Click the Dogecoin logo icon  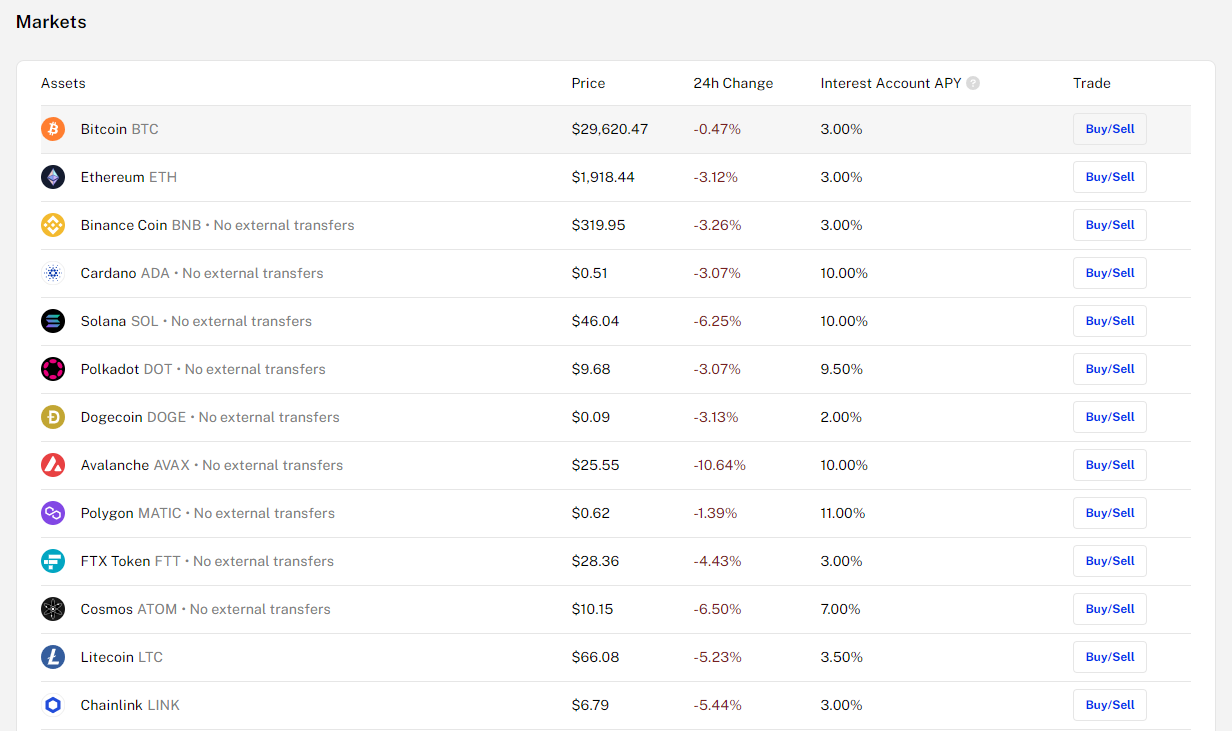(53, 417)
